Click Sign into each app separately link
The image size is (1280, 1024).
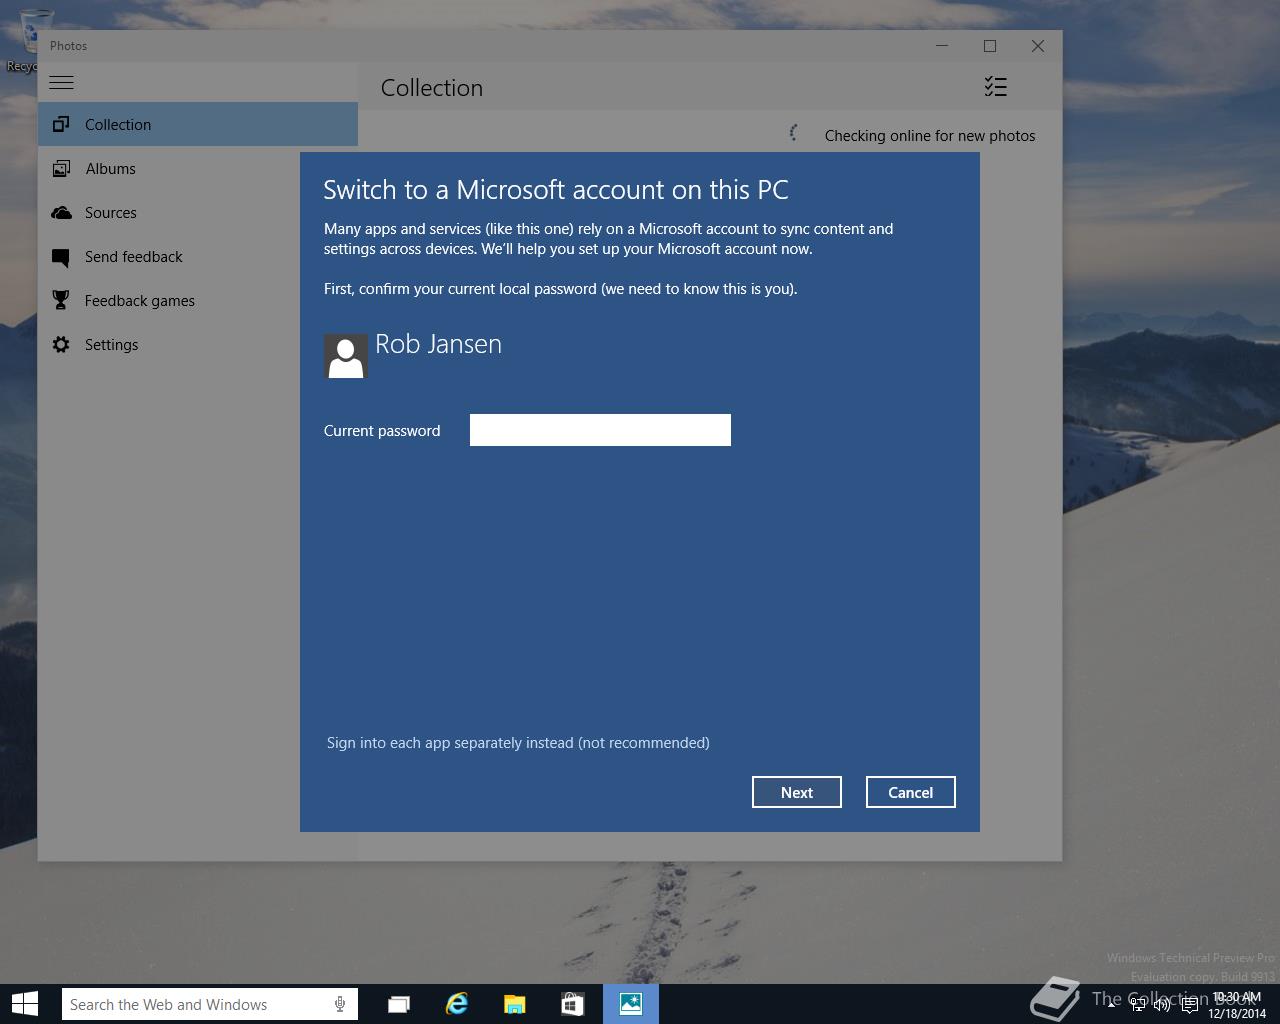(x=518, y=743)
